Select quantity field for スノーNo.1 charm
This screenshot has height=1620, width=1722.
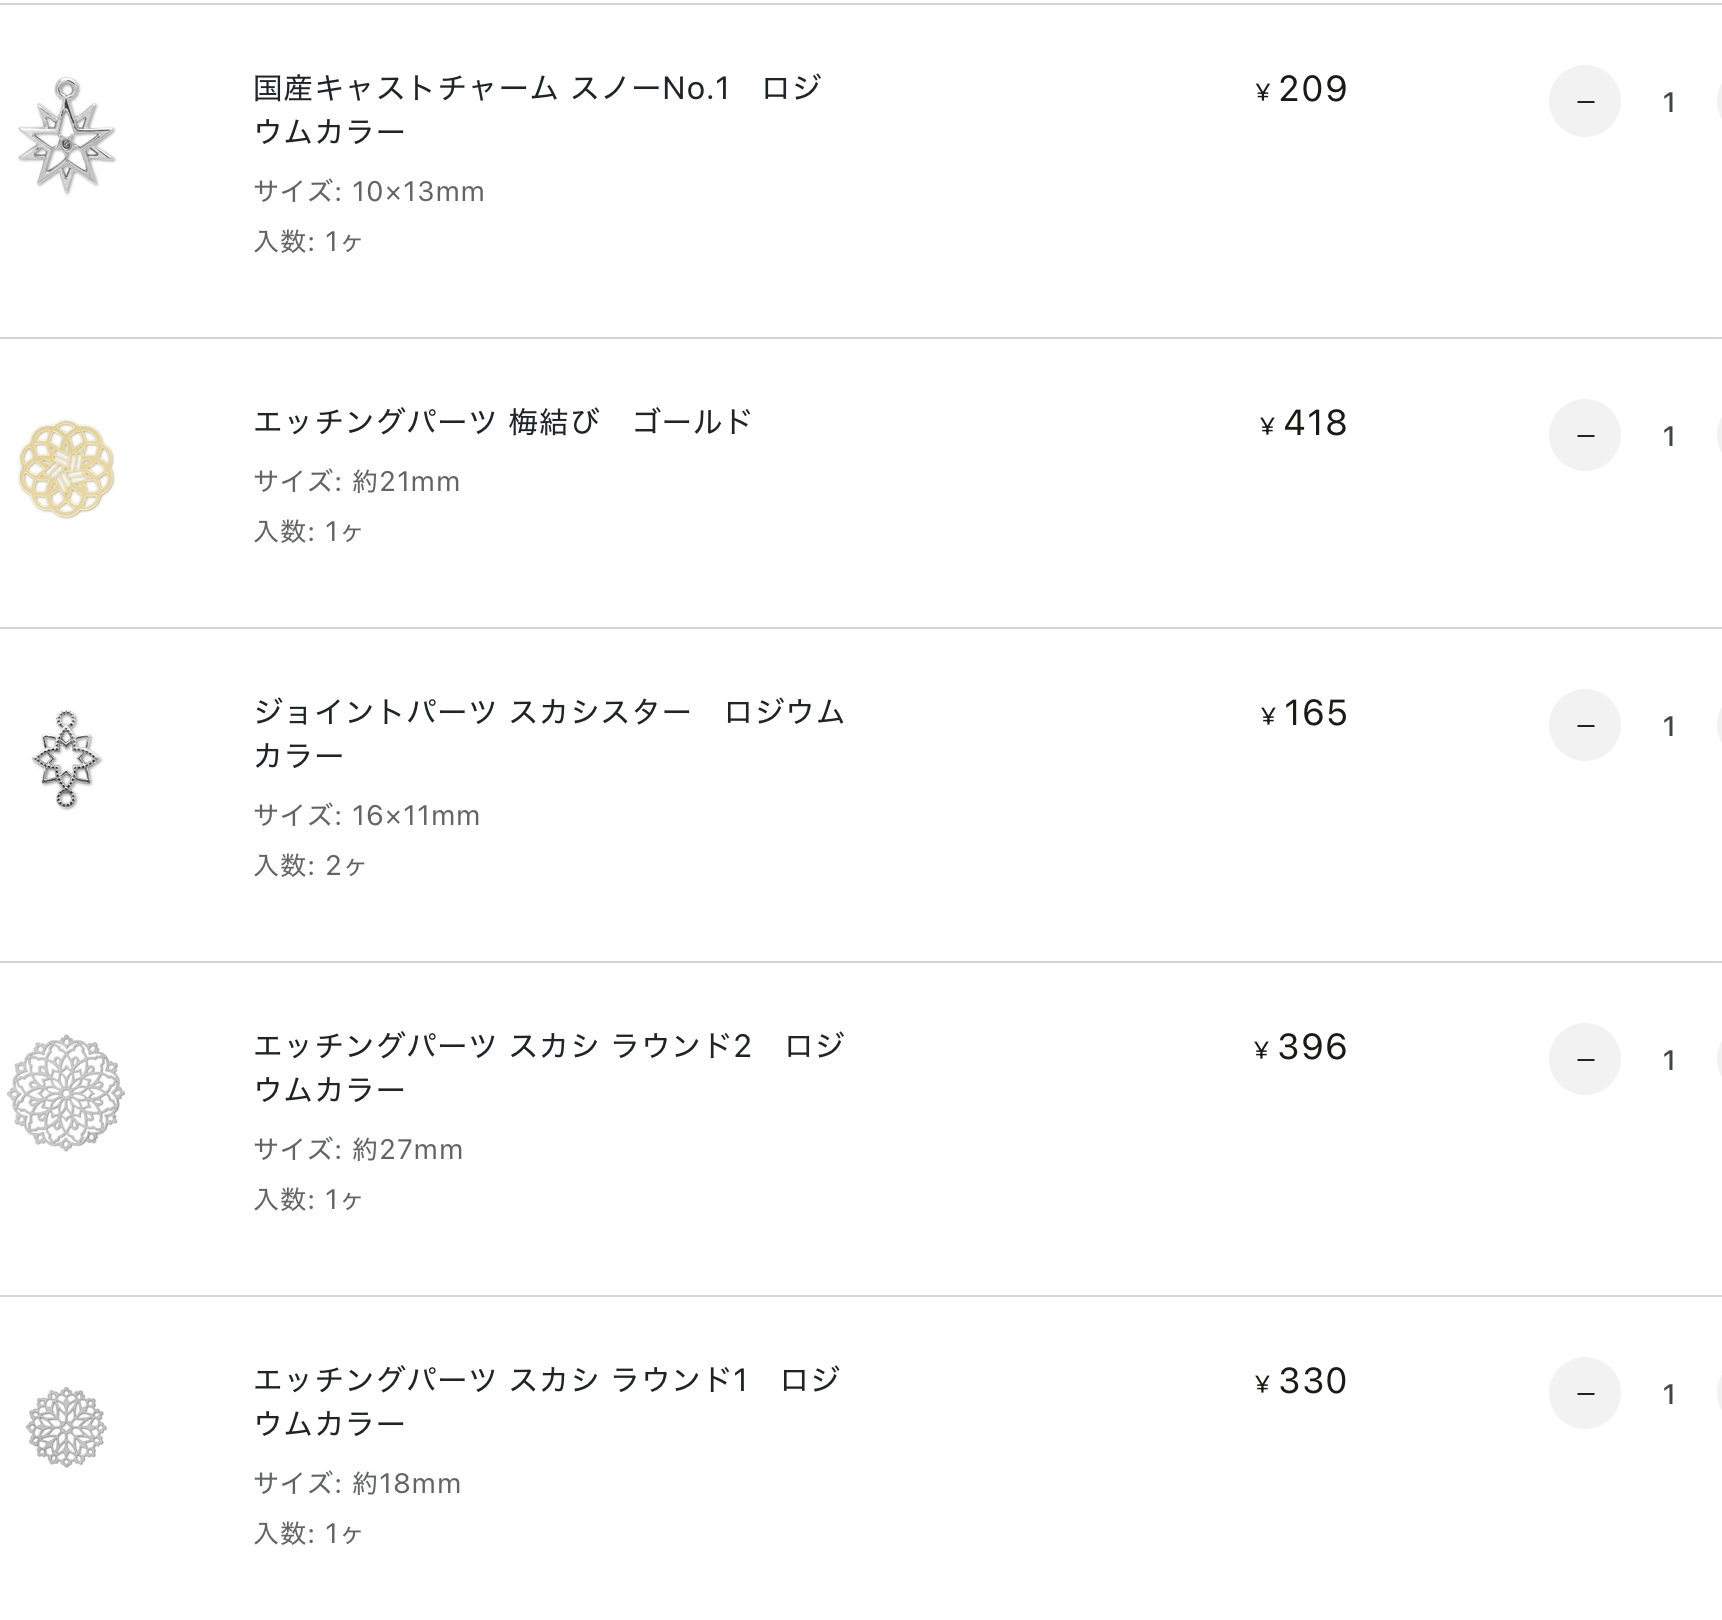[1669, 102]
